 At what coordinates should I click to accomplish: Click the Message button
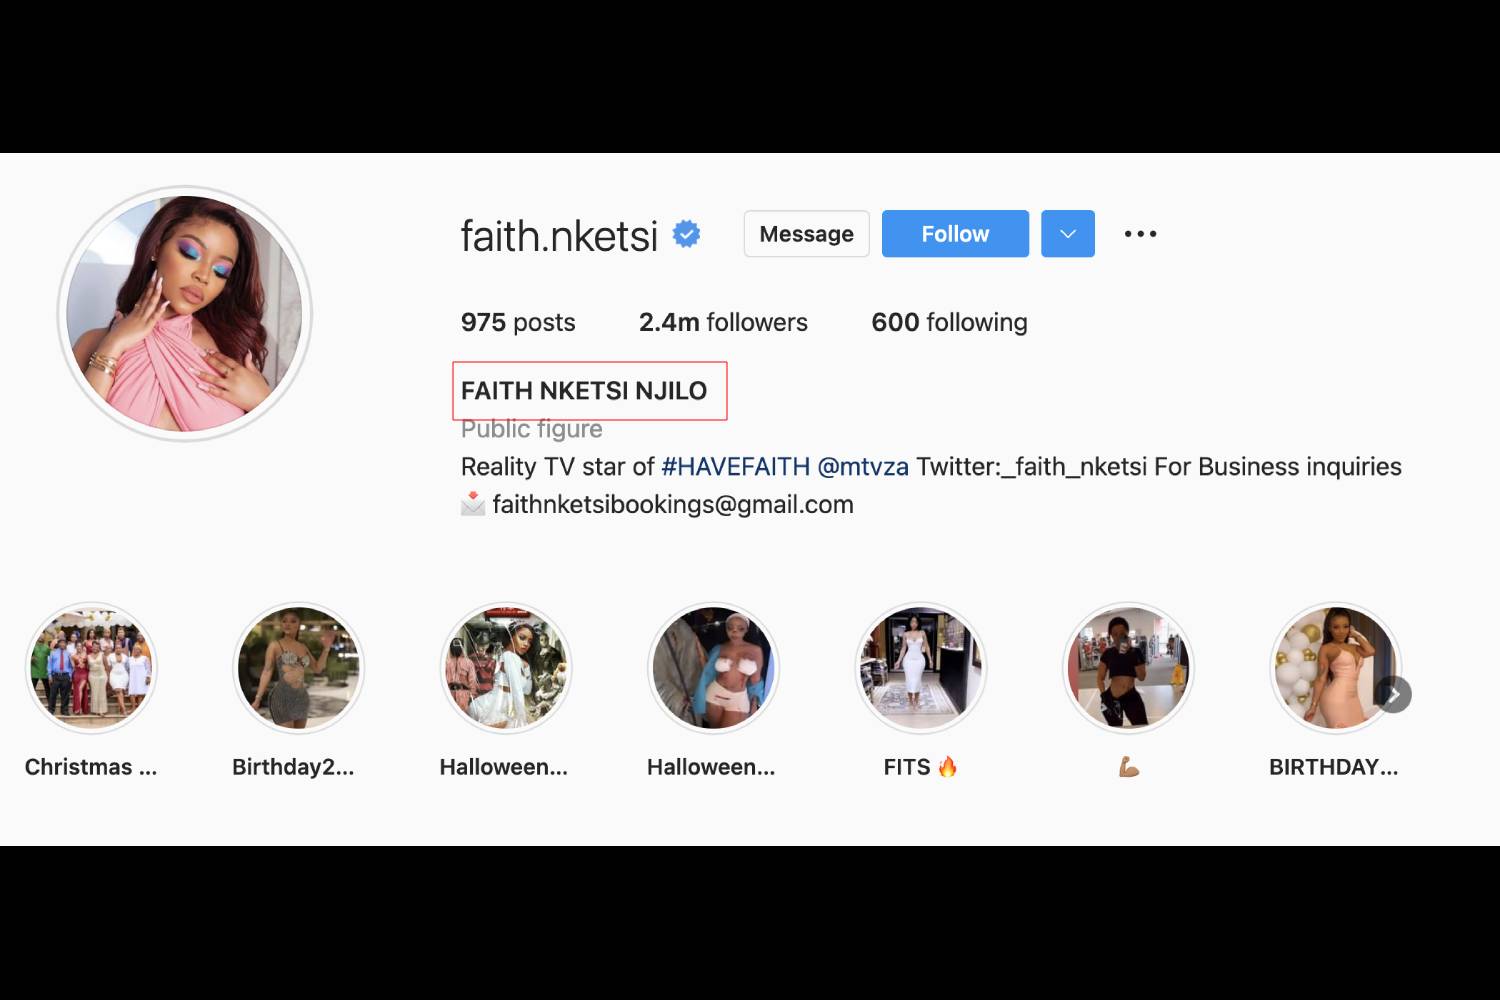(806, 234)
